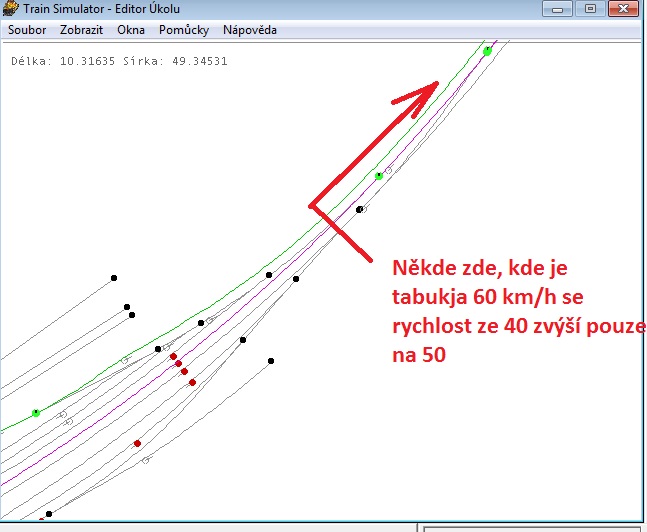647x532 pixels.
Task: Open the Soubor menu
Action: [x=27, y=30]
